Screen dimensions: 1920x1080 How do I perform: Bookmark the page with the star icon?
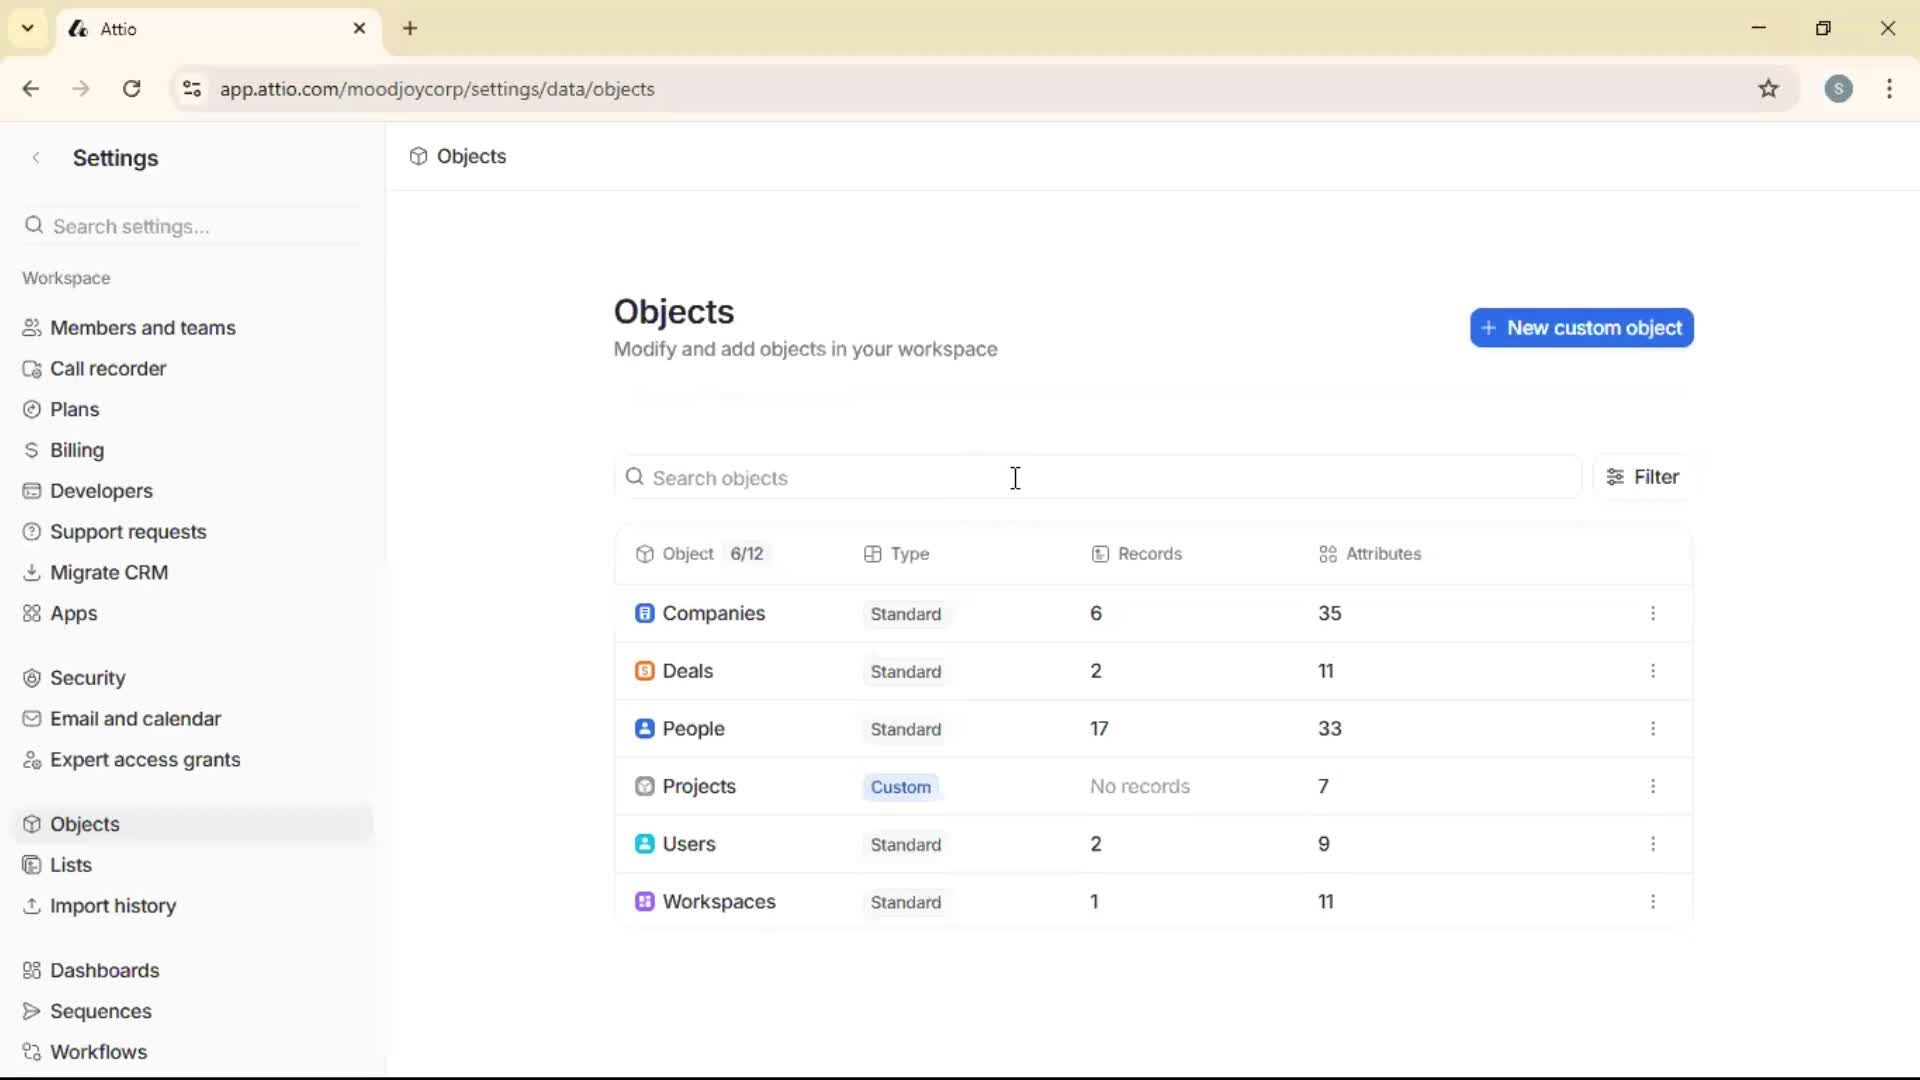point(1769,88)
